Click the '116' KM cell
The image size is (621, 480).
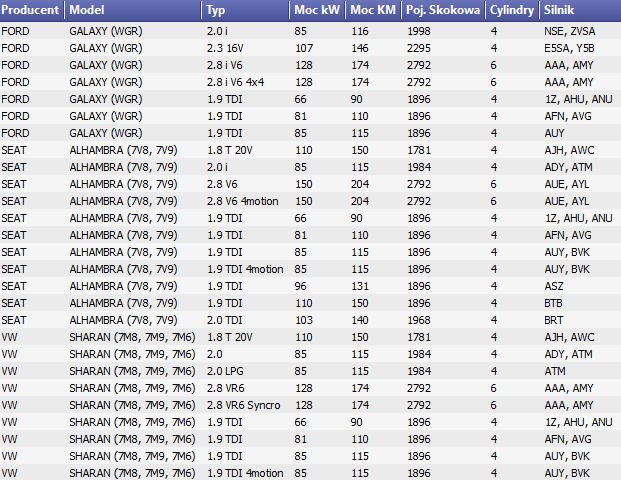pyautogui.click(x=360, y=31)
